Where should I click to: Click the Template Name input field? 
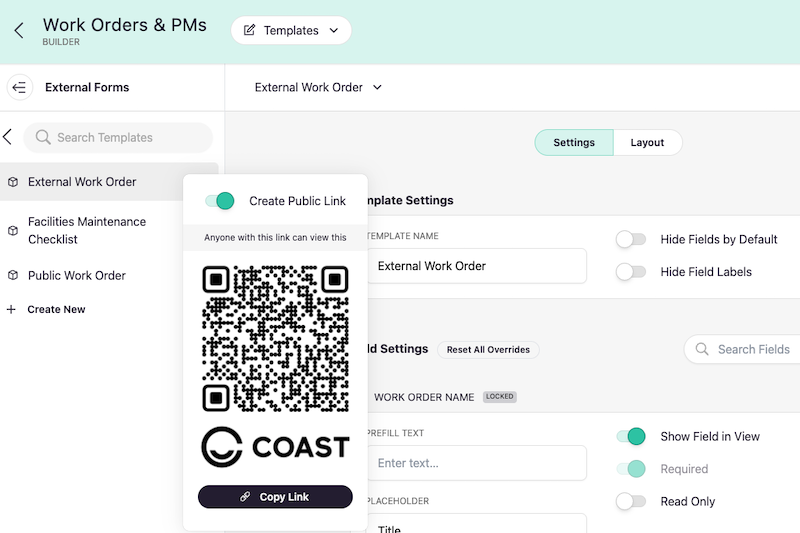click(477, 266)
